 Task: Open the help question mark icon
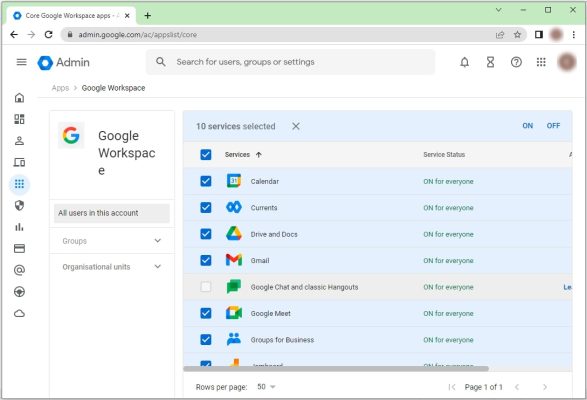[516, 62]
